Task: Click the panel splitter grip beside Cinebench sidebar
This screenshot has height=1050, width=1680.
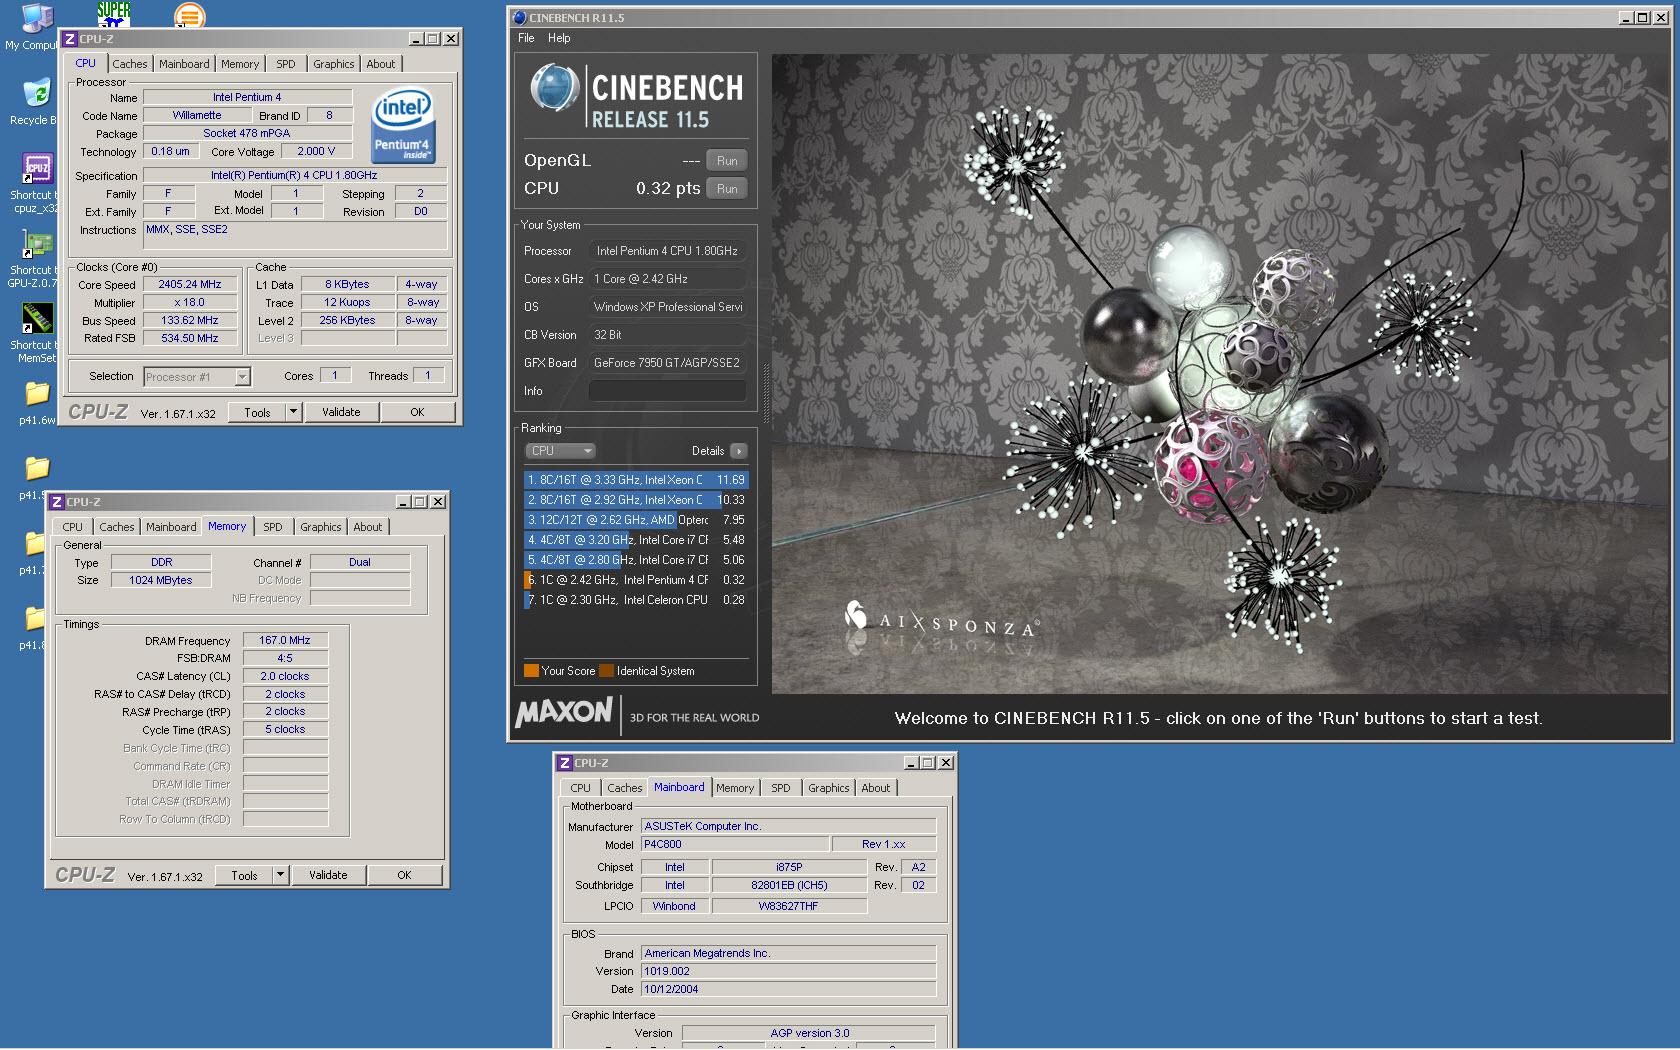Action: coord(766,395)
